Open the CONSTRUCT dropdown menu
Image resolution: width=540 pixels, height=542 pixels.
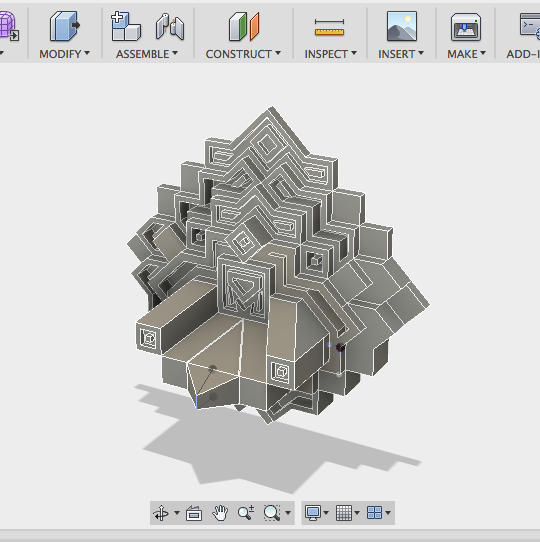point(243,54)
